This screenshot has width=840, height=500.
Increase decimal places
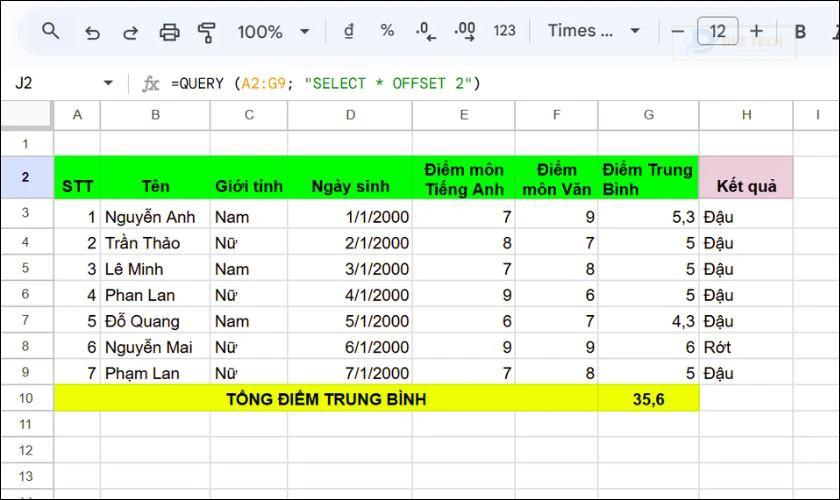click(464, 31)
